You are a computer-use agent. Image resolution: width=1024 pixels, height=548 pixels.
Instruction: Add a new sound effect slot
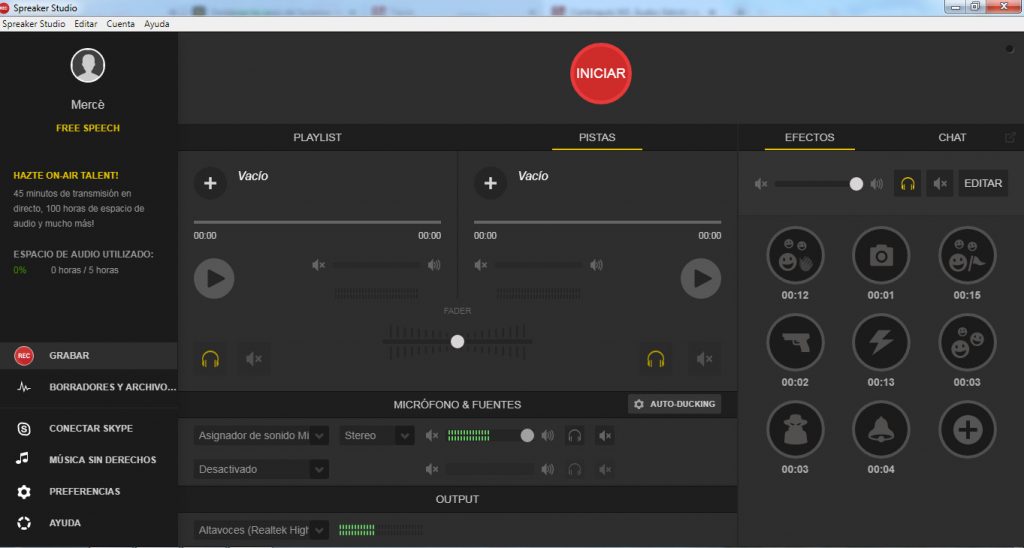(967, 430)
